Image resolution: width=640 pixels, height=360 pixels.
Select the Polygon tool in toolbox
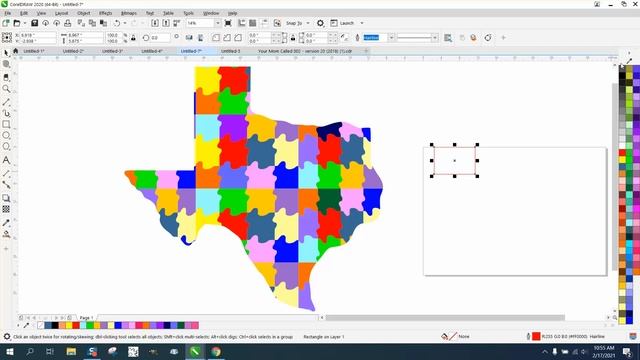pyautogui.click(x=6, y=147)
